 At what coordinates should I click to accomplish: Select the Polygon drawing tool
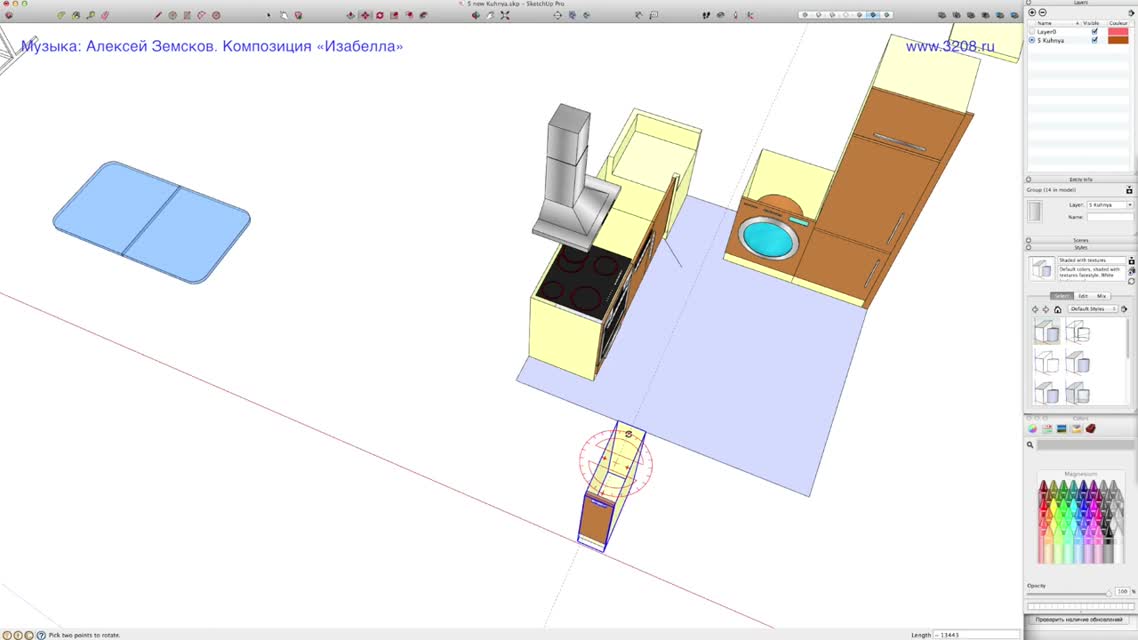216,15
